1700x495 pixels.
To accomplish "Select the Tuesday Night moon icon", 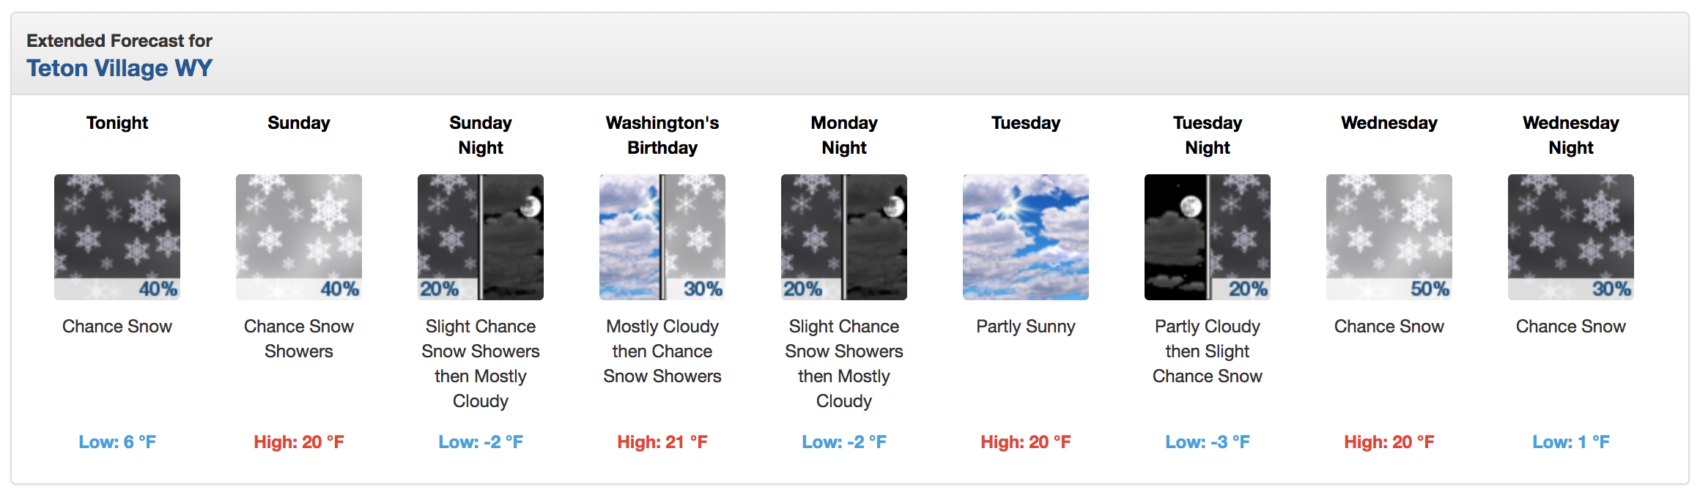I will (1208, 237).
